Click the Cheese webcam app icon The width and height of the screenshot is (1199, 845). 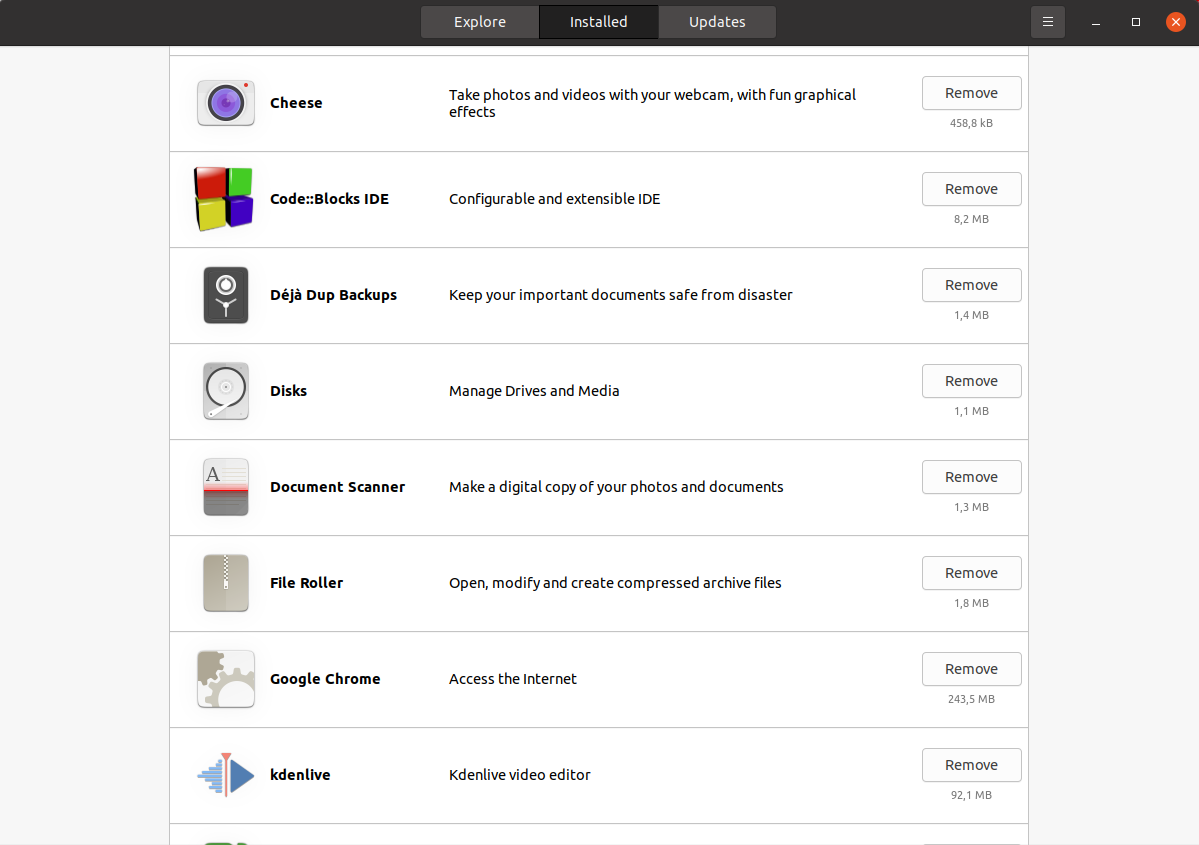pos(225,103)
